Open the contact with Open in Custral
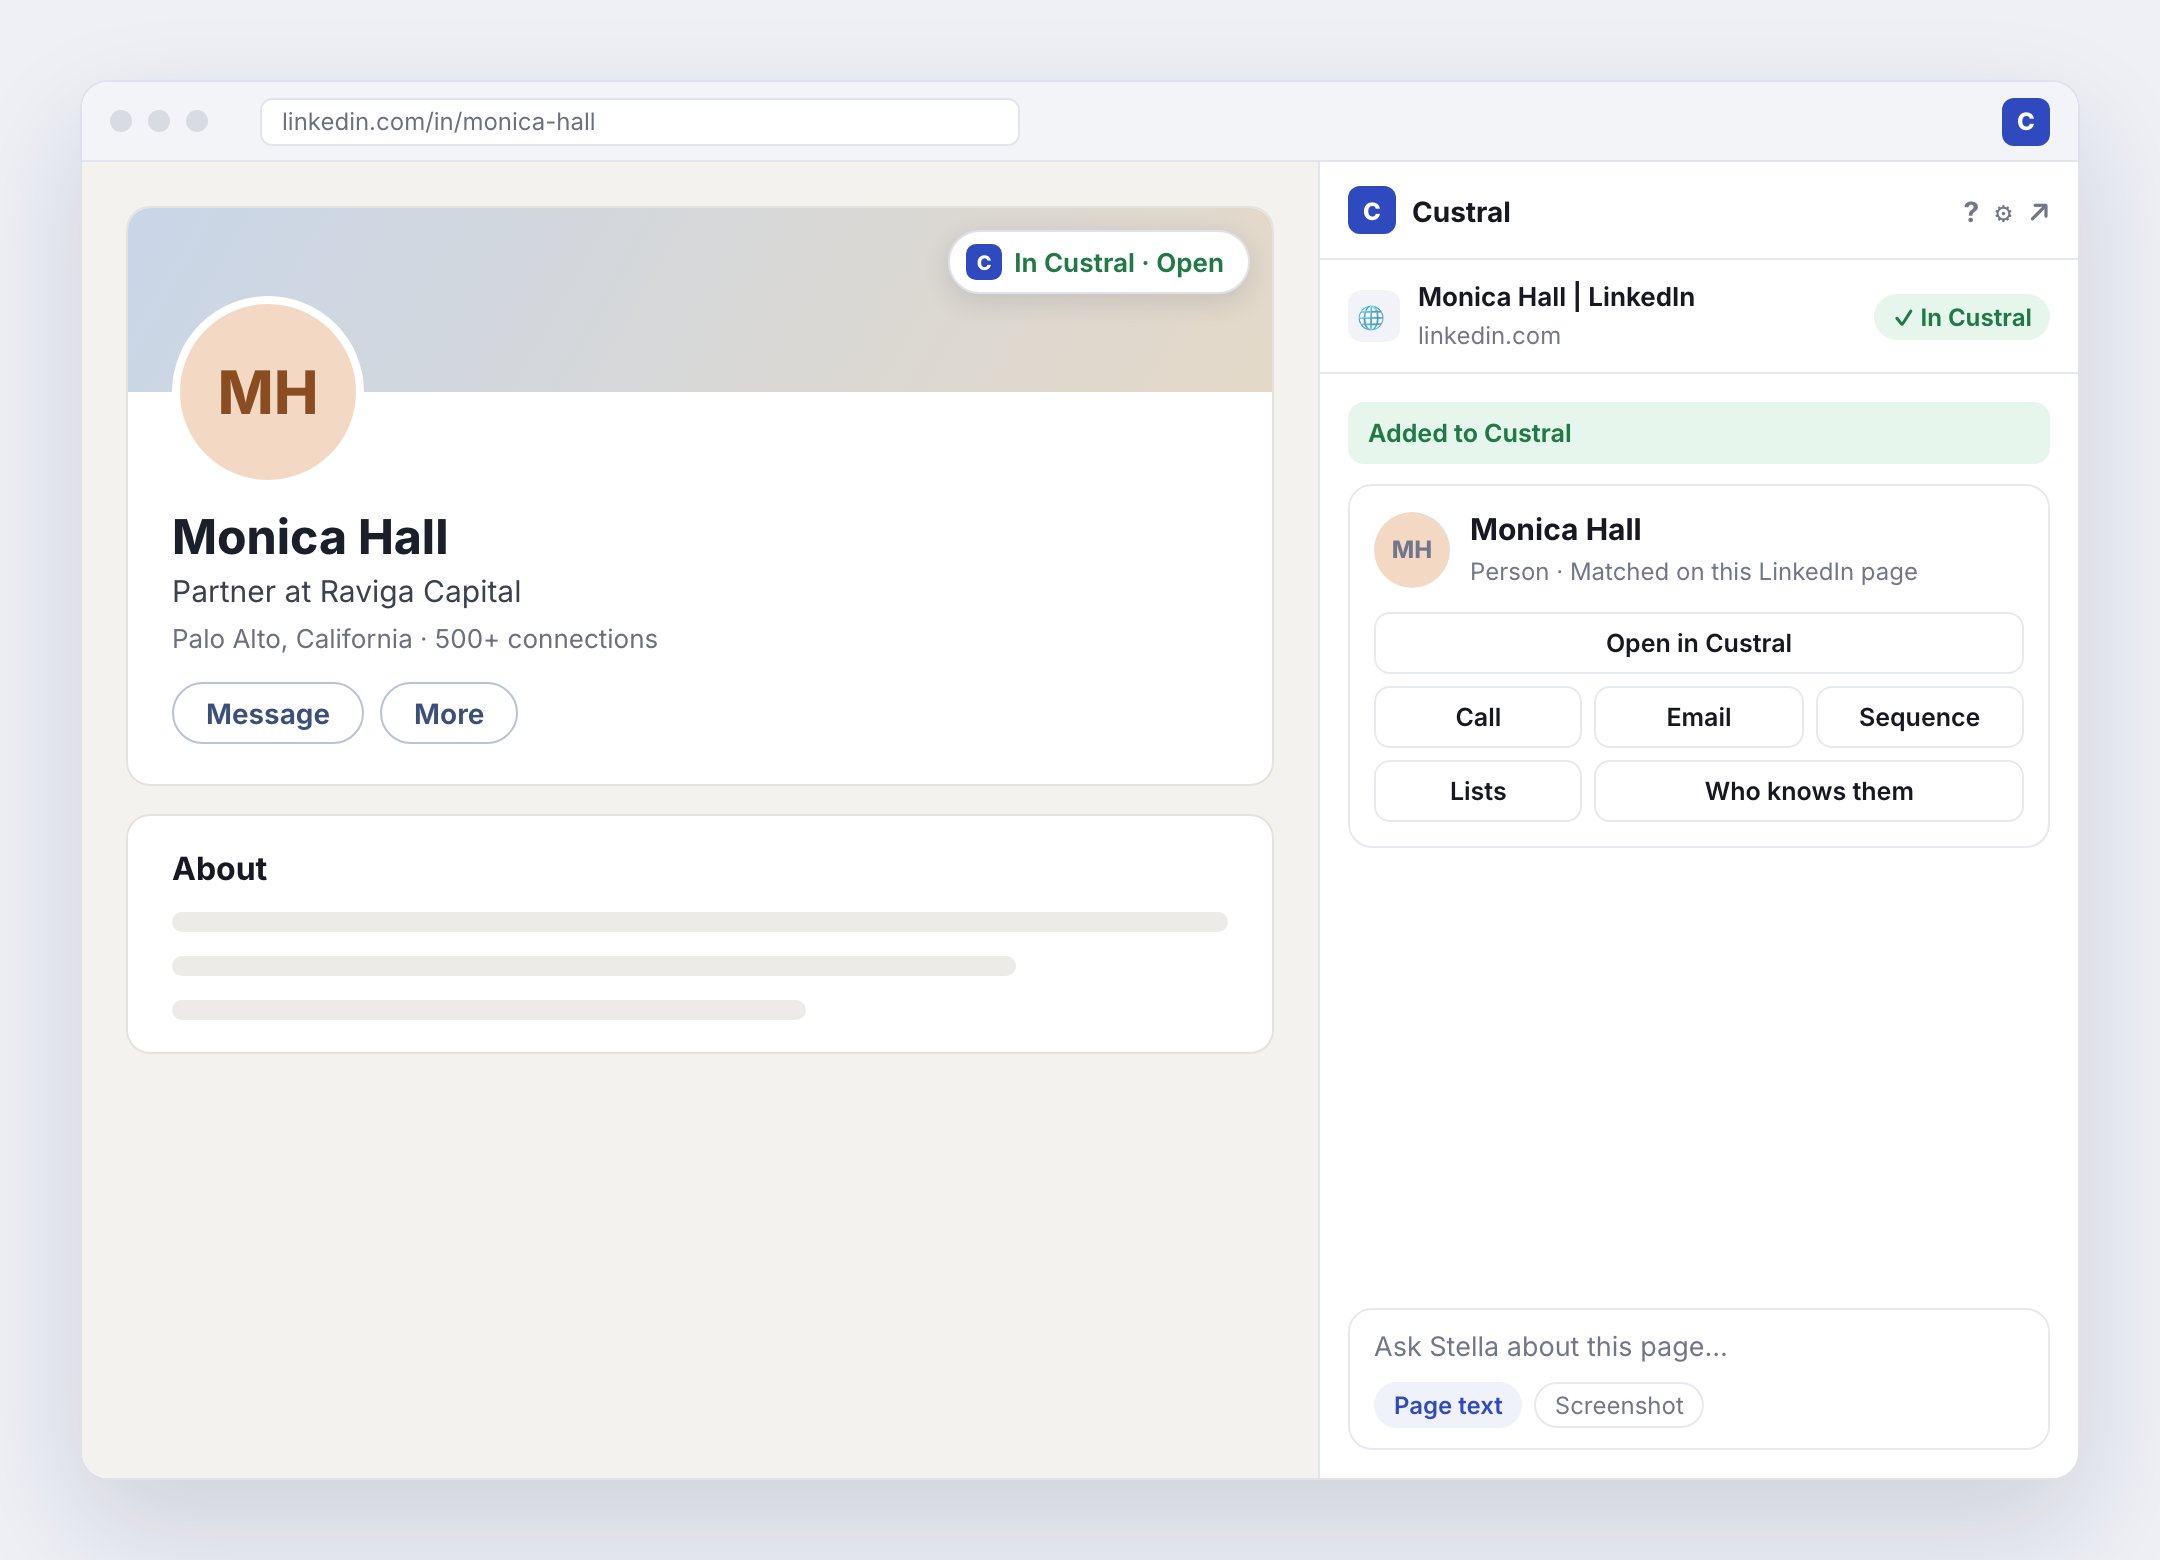2160x1560 pixels. pos(1698,643)
